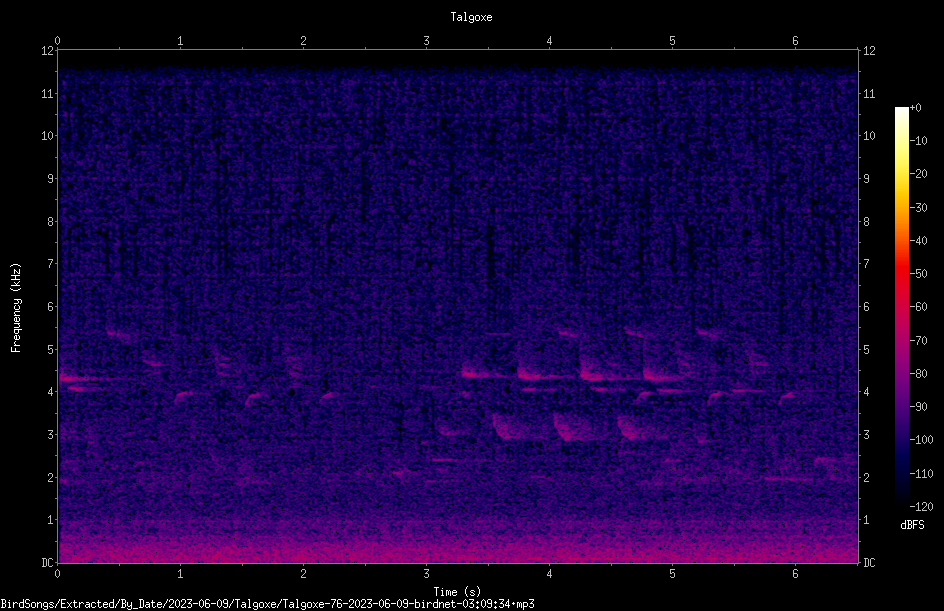Image resolution: width=944 pixels, height=611 pixels.
Task: Click the "dBFS" unit label under the color scale
Action: pyautogui.click(x=912, y=525)
